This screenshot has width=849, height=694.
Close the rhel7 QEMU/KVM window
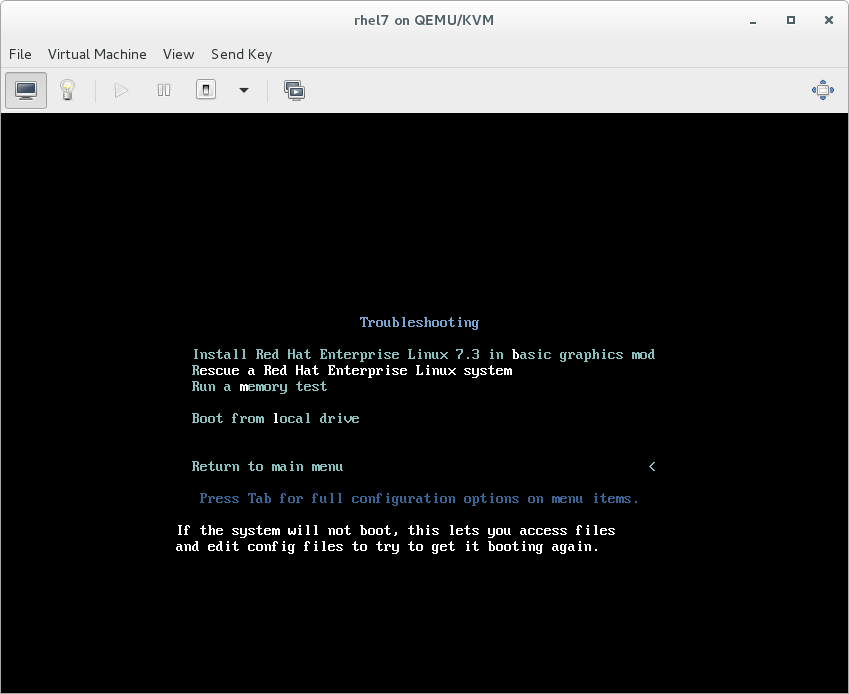[x=828, y=20]
